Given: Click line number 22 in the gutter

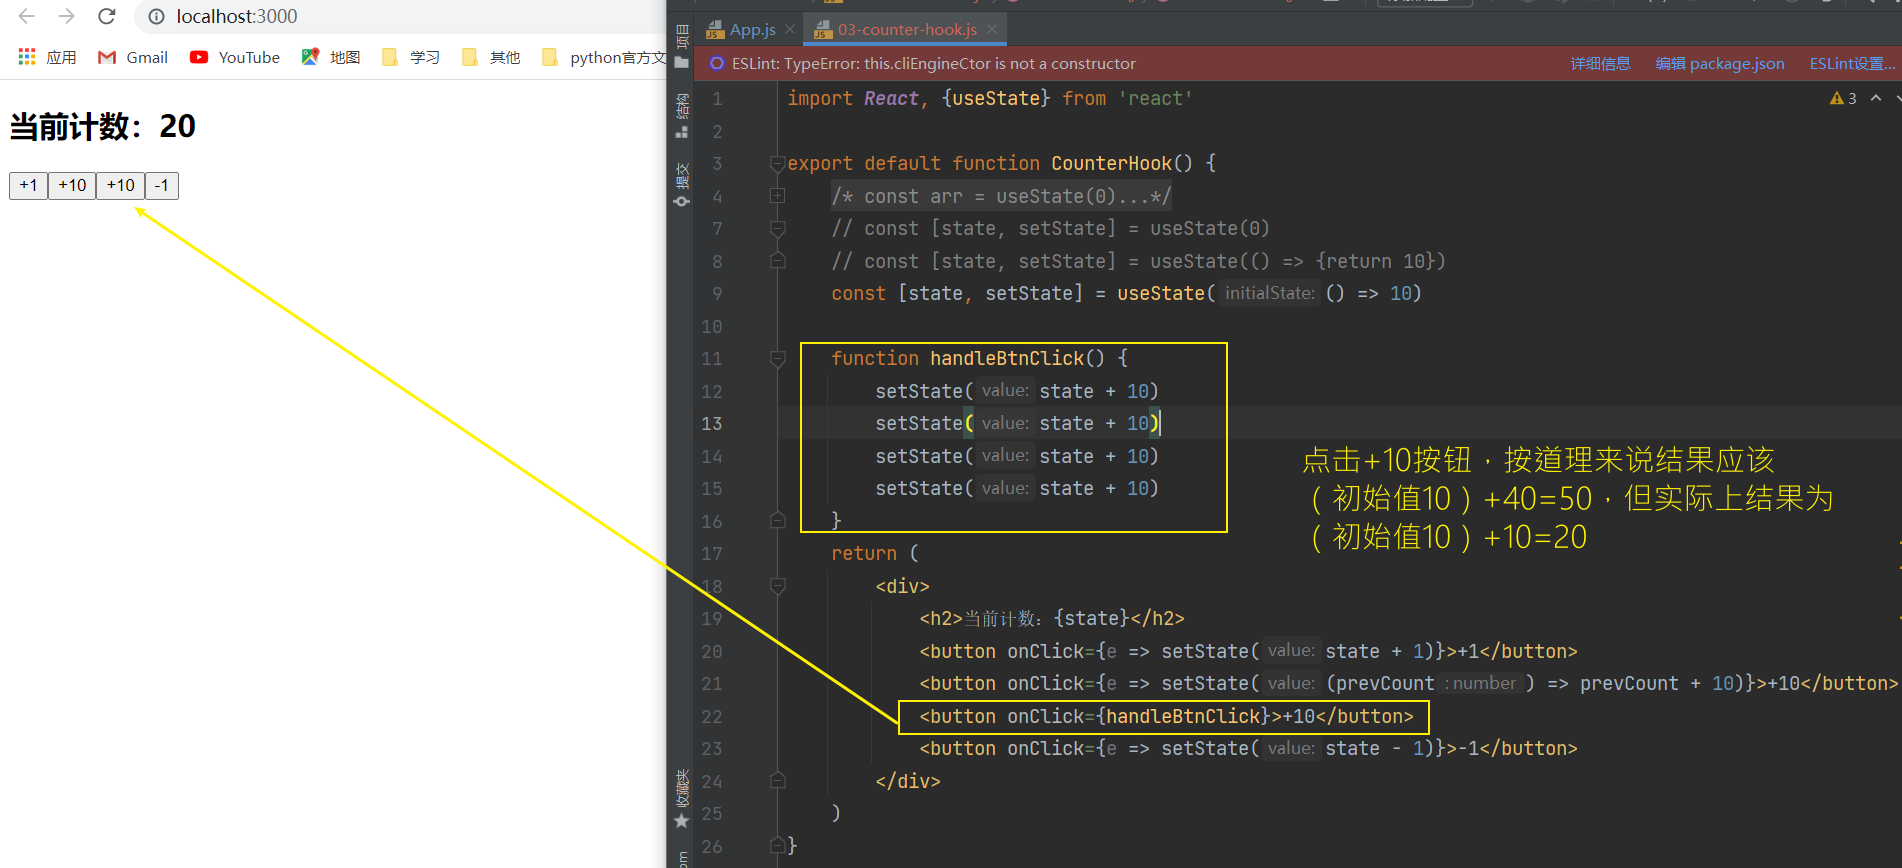Looking at the screenshot, I should click(x=711, y=716).
